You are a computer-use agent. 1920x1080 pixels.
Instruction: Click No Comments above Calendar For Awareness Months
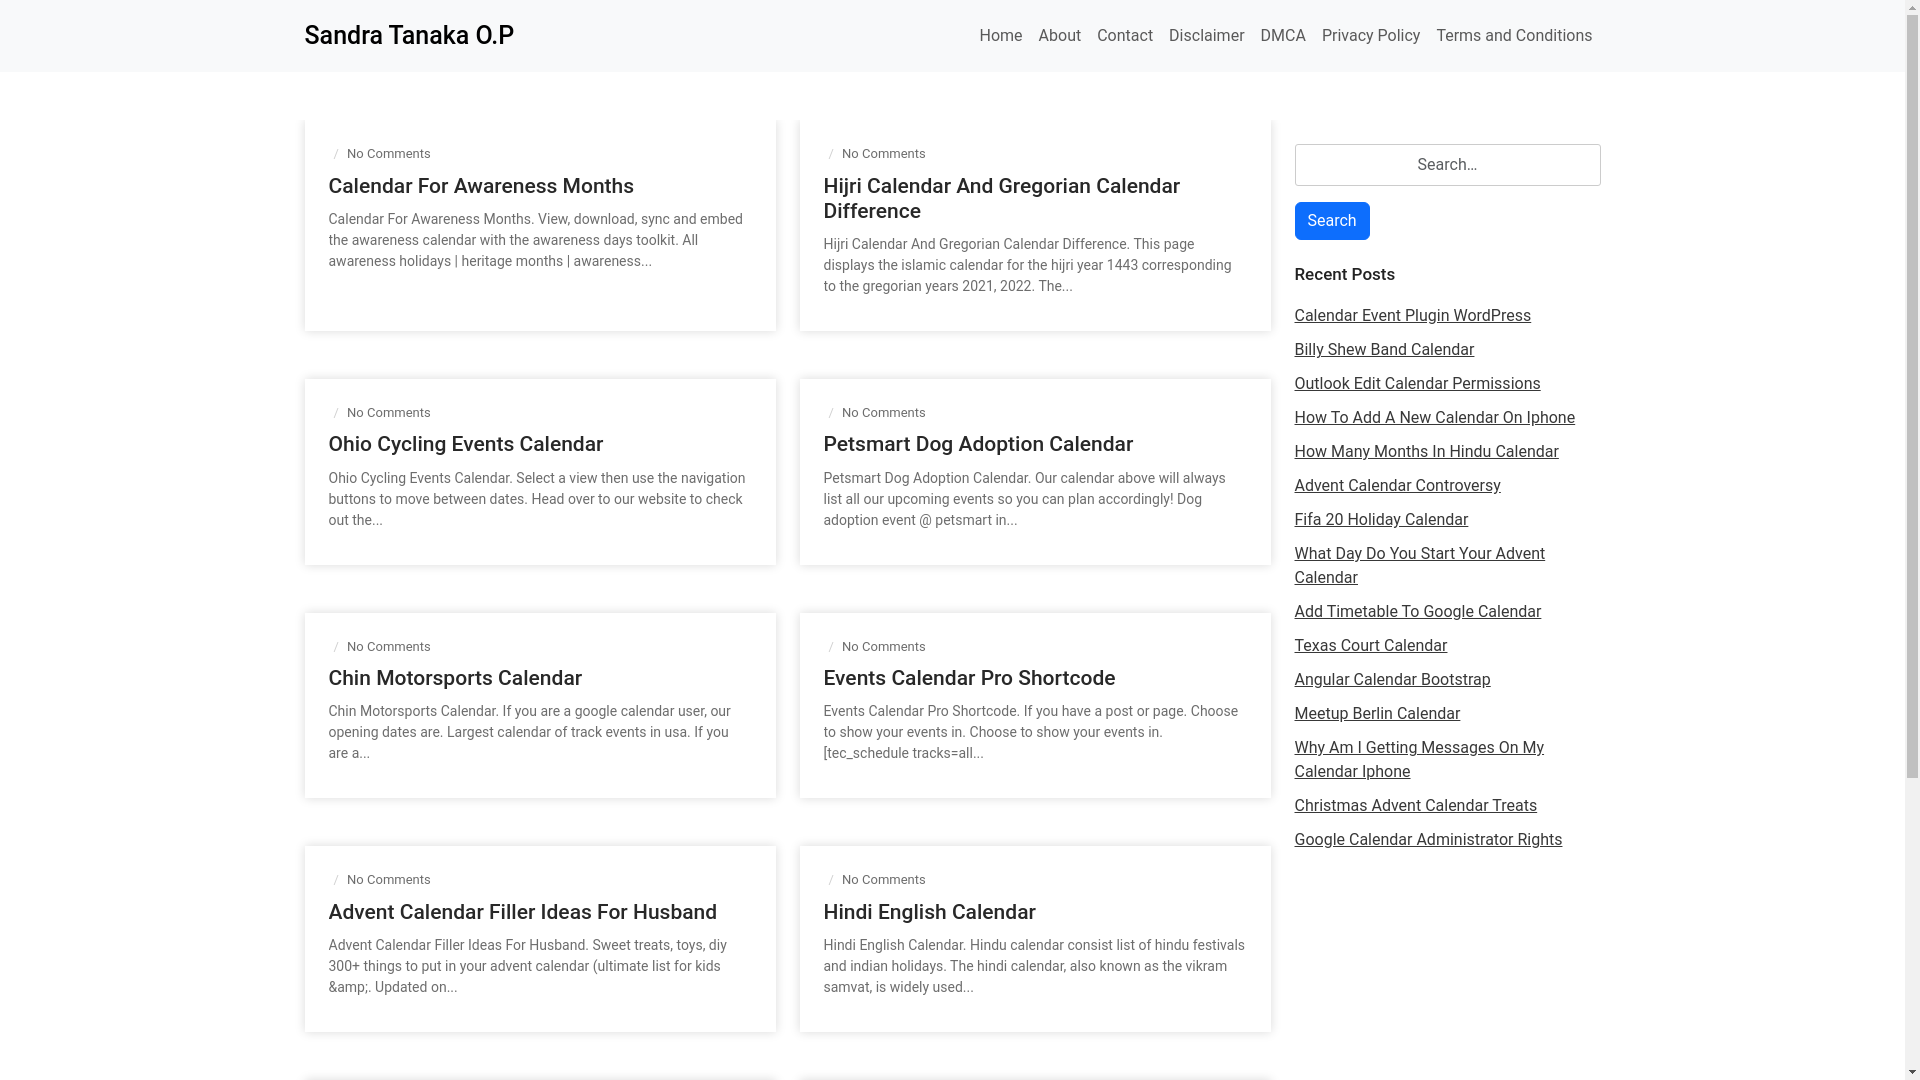pos(388,154)
